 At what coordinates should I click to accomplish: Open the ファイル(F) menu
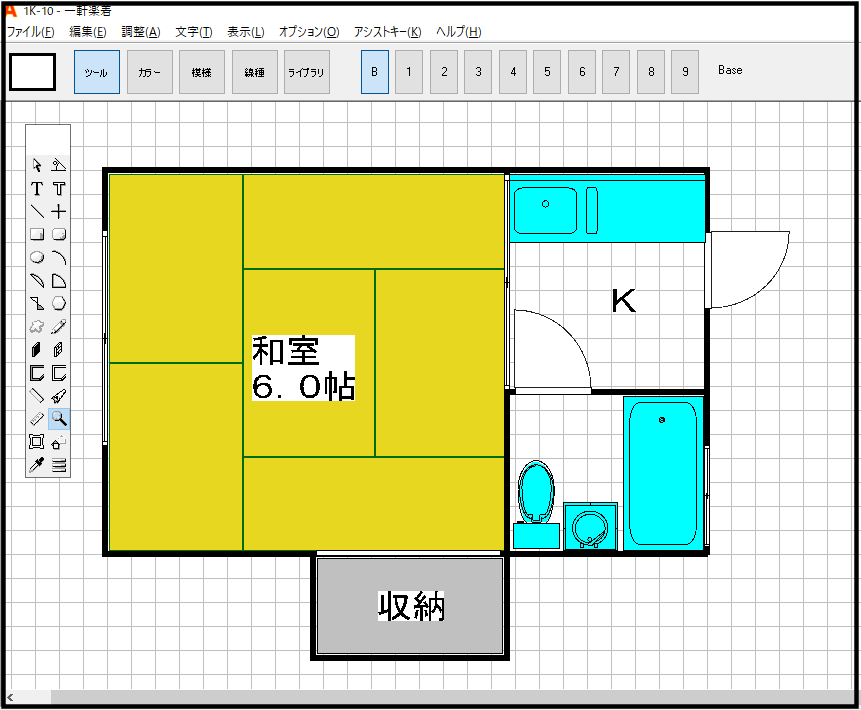(31, 32)
